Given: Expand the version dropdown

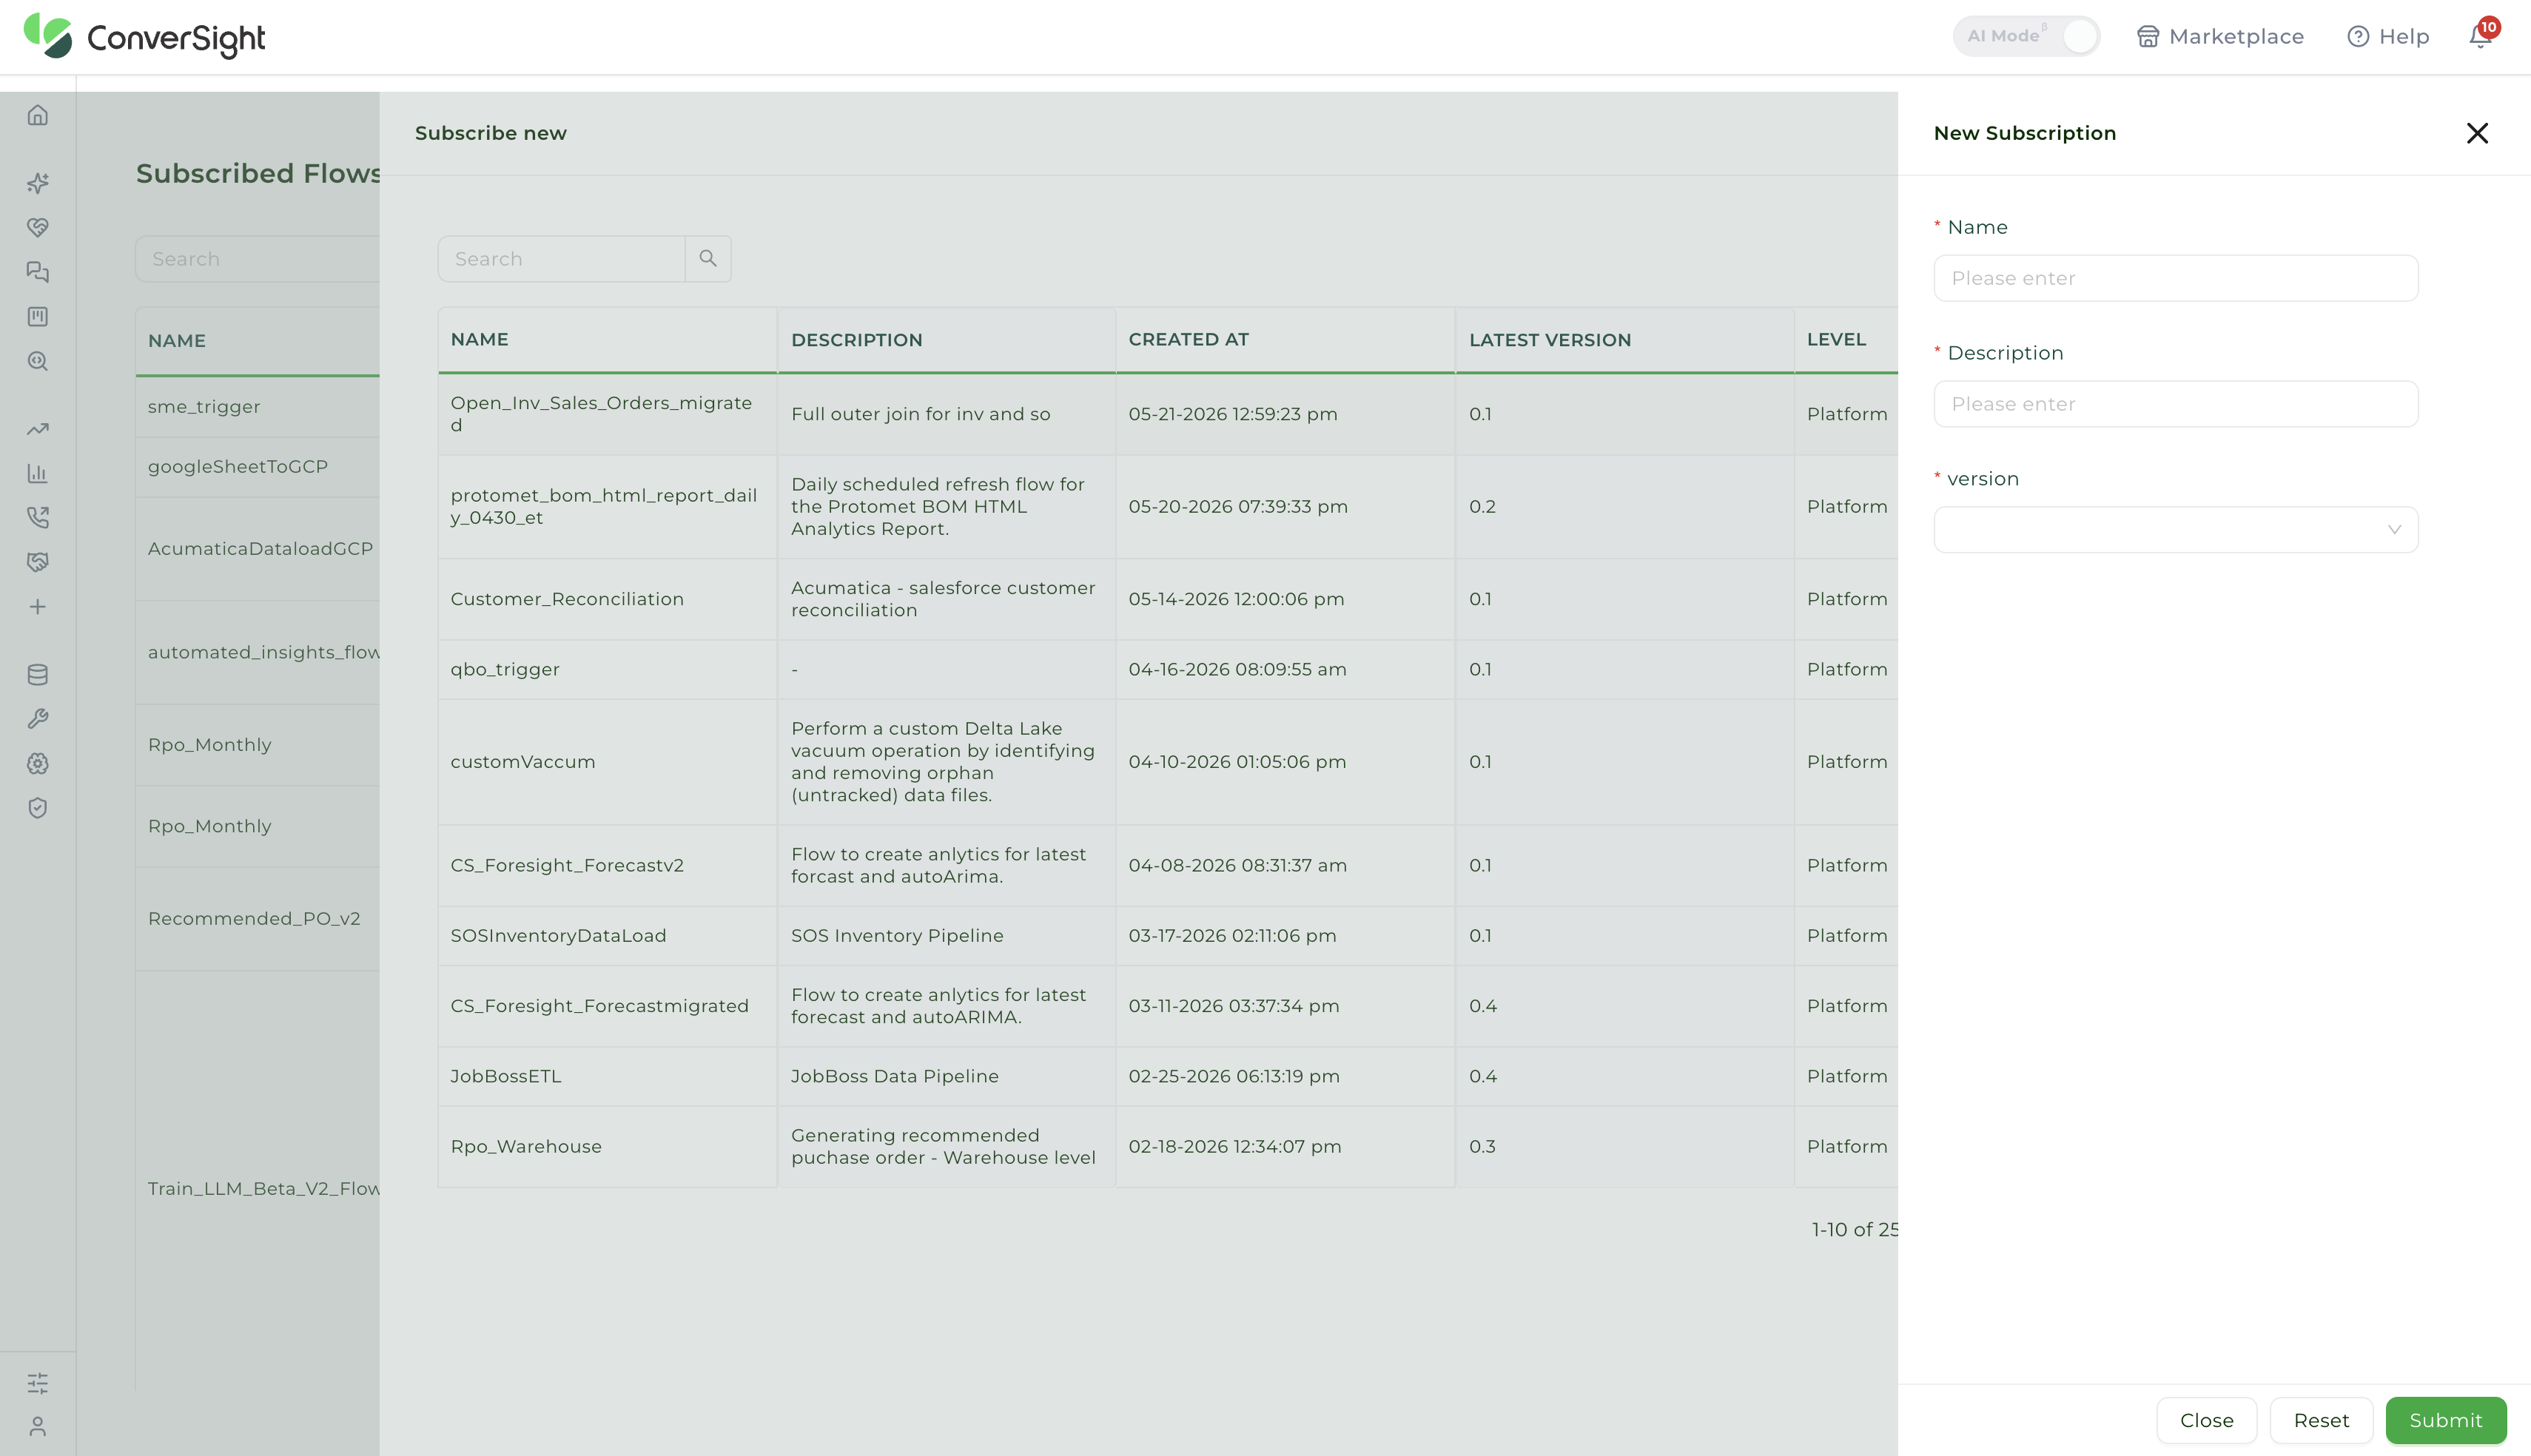Looking at the screenshot, I should [2176, 530].
